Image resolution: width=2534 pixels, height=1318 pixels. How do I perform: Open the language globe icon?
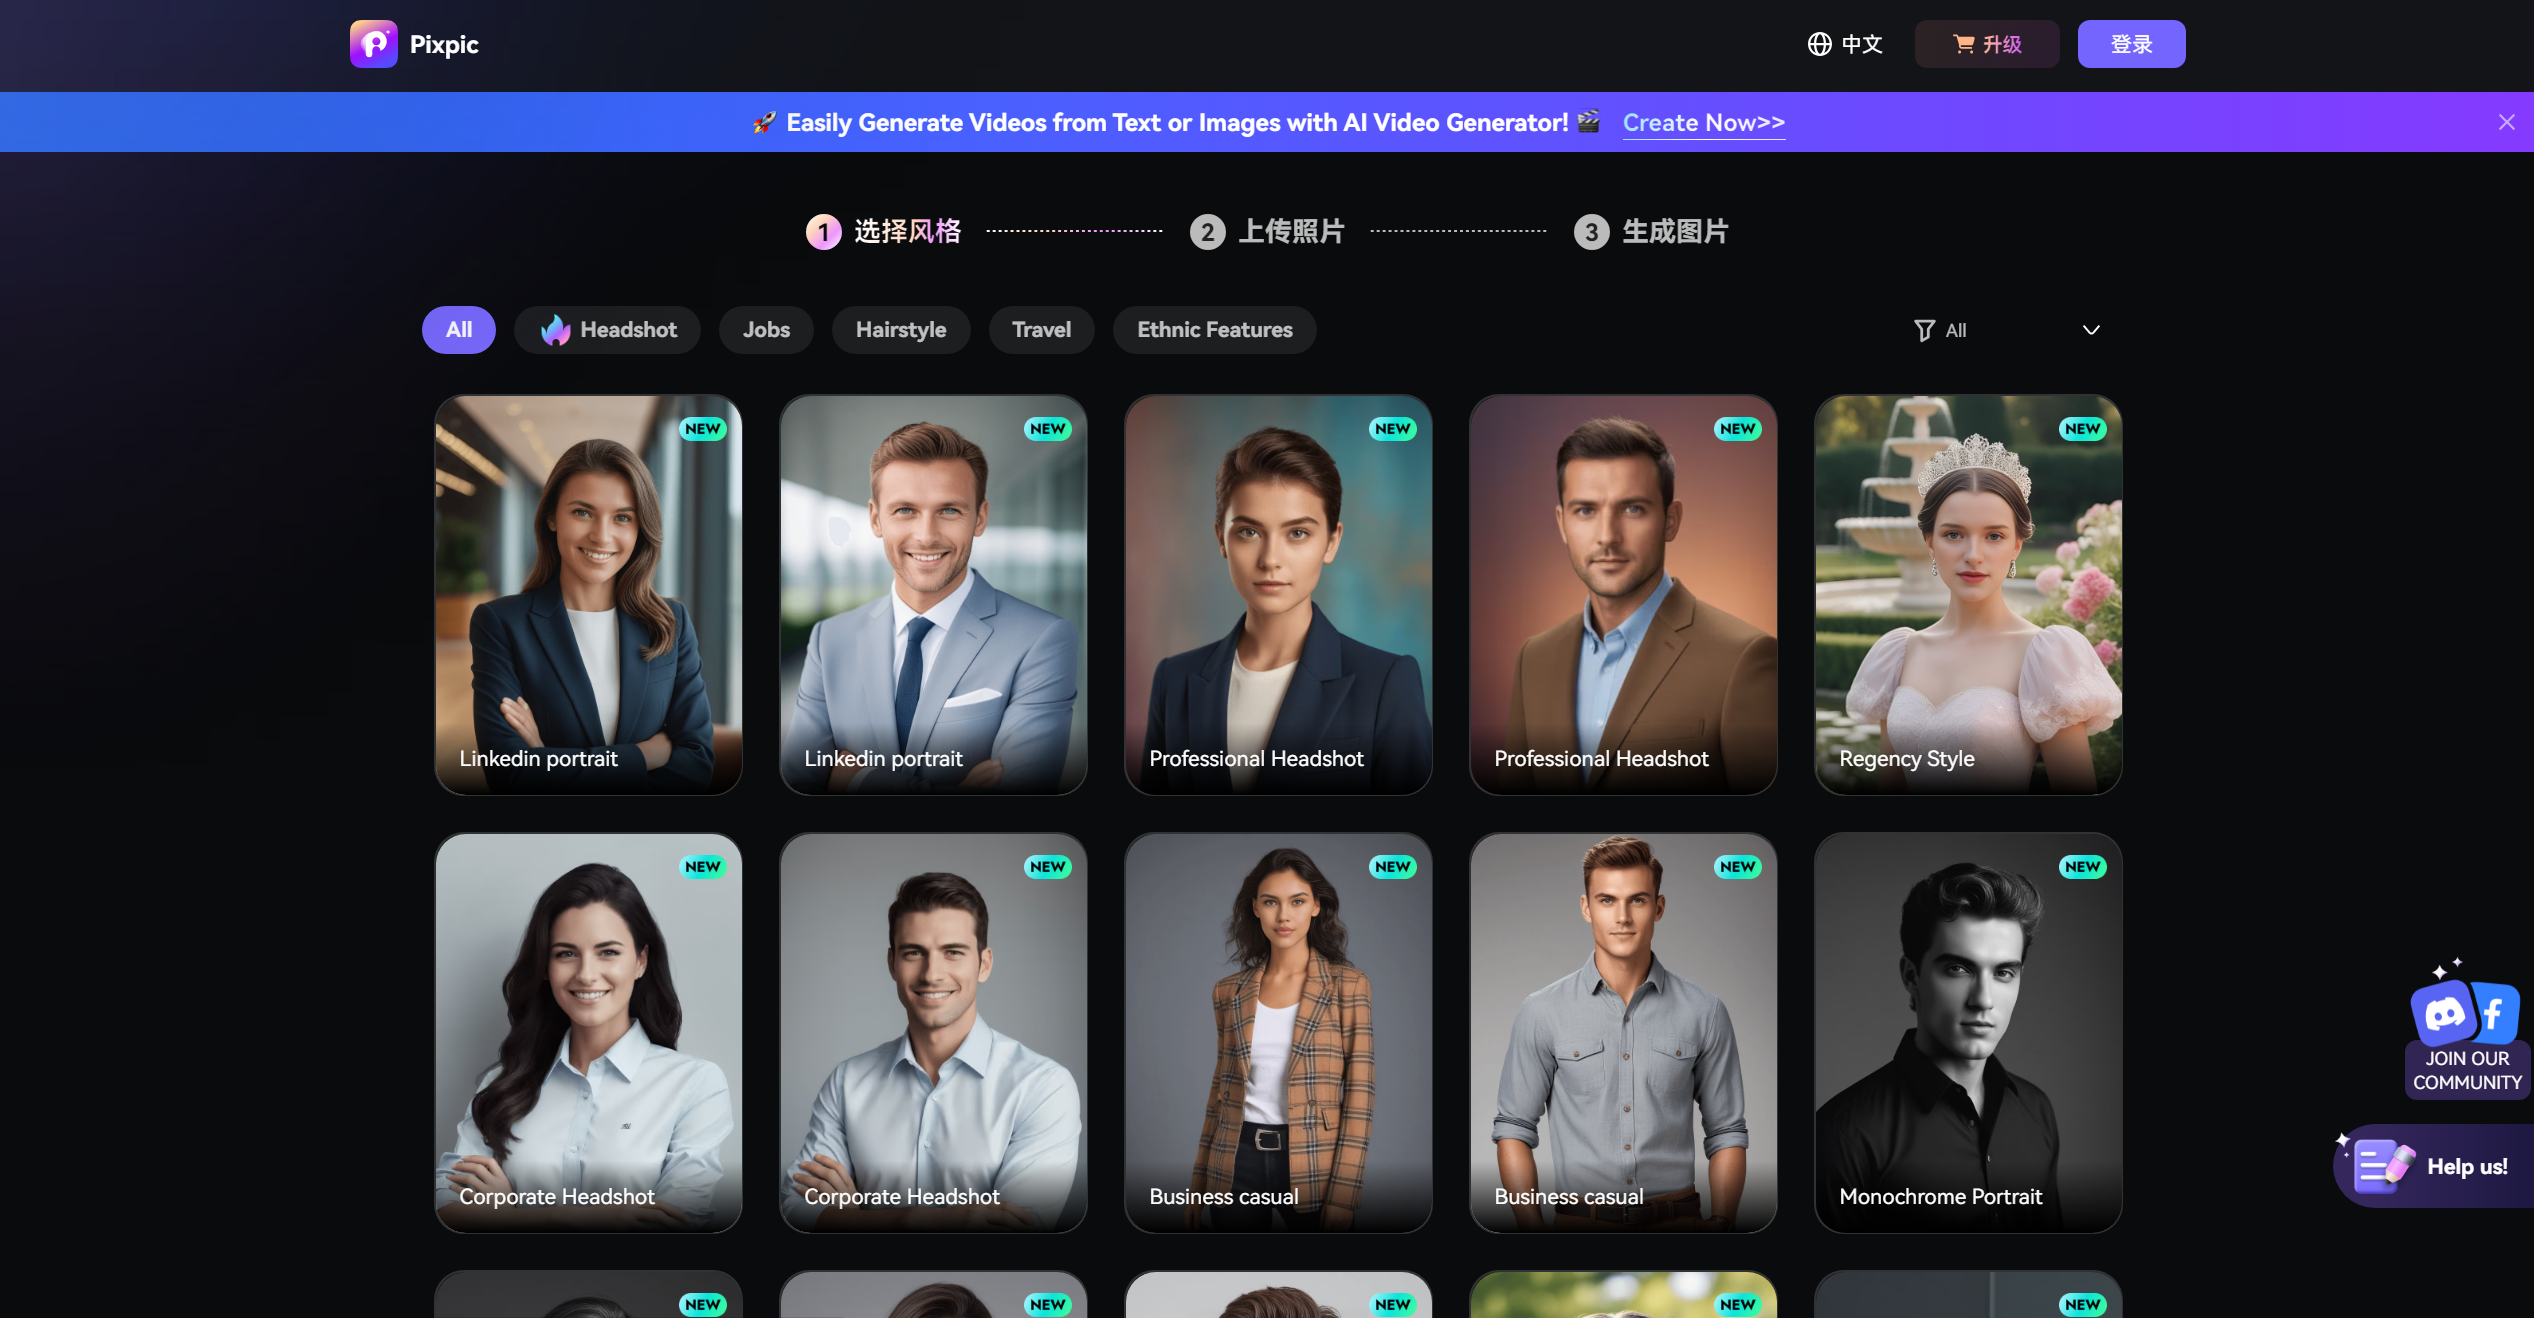[1819, 44]
